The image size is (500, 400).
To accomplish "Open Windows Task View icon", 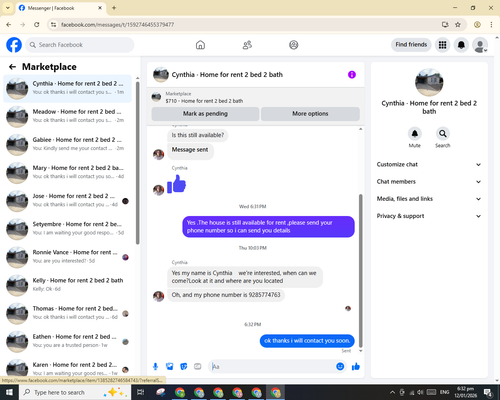I will pos(141,392).
